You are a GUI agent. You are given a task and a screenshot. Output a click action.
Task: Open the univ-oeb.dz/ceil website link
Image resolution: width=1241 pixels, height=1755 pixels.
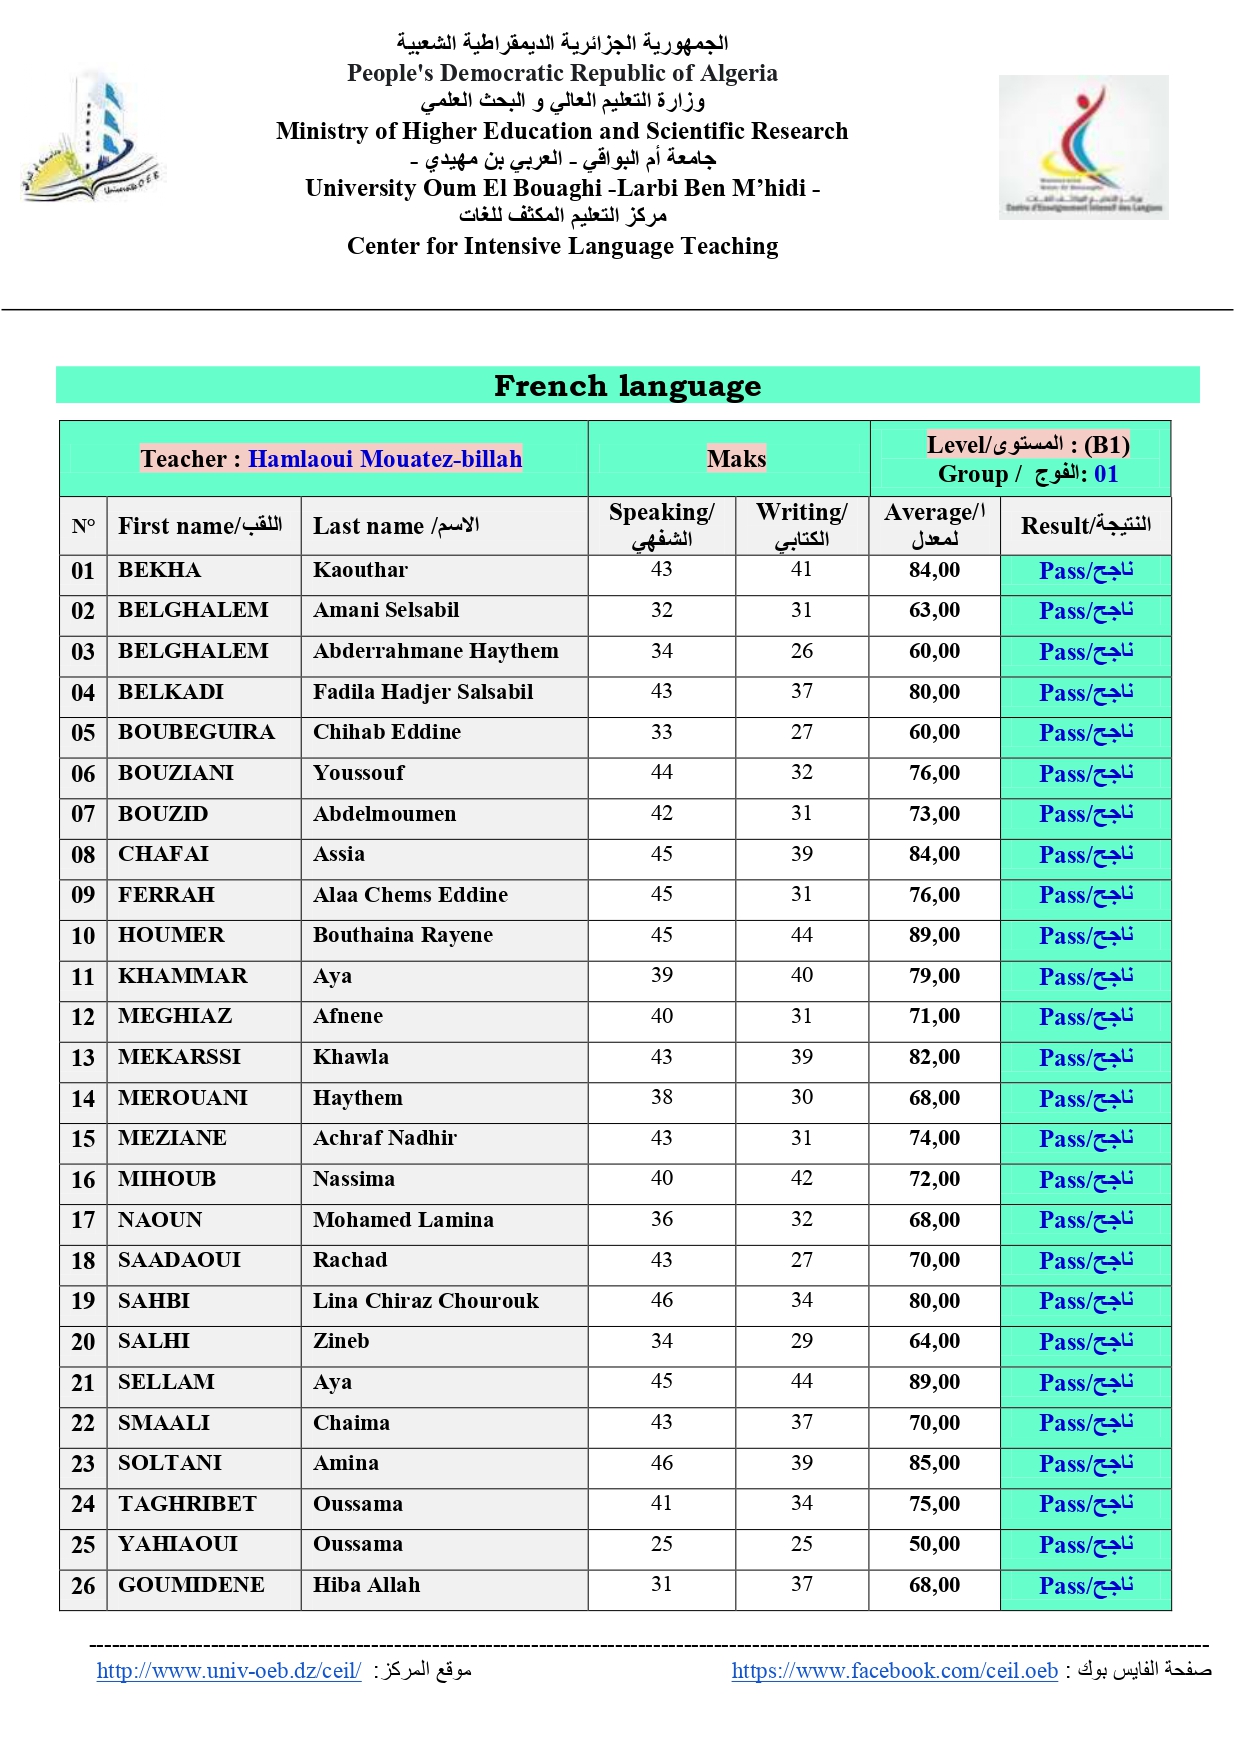coord(229,1670)
